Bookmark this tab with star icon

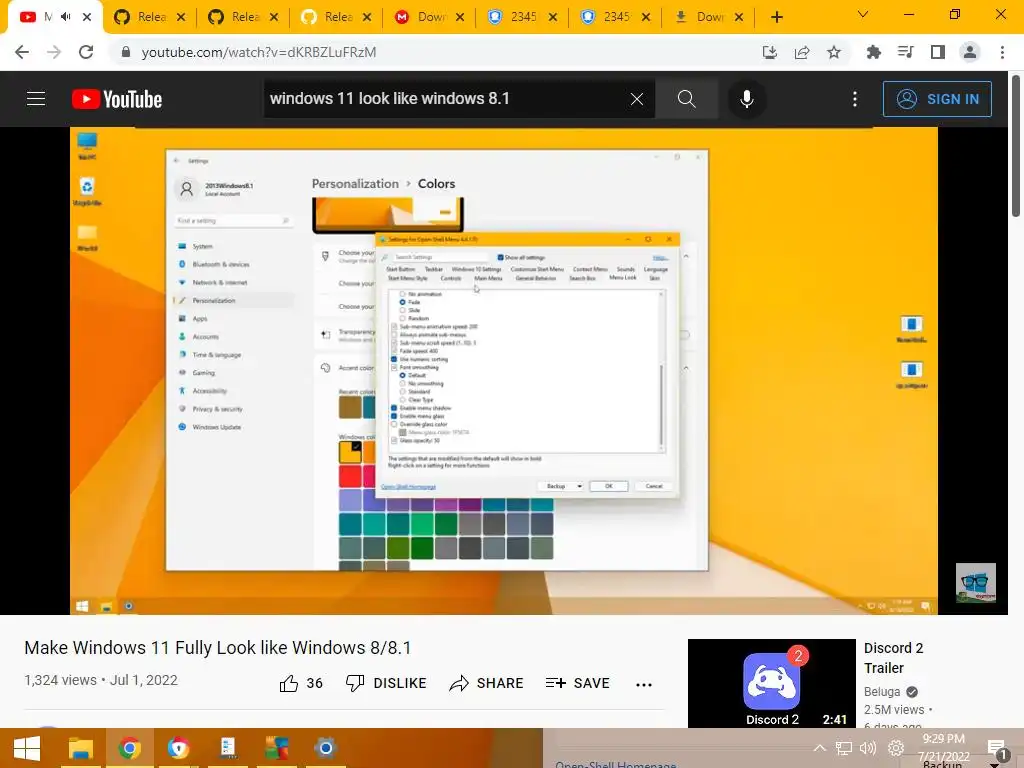[834, 52]
